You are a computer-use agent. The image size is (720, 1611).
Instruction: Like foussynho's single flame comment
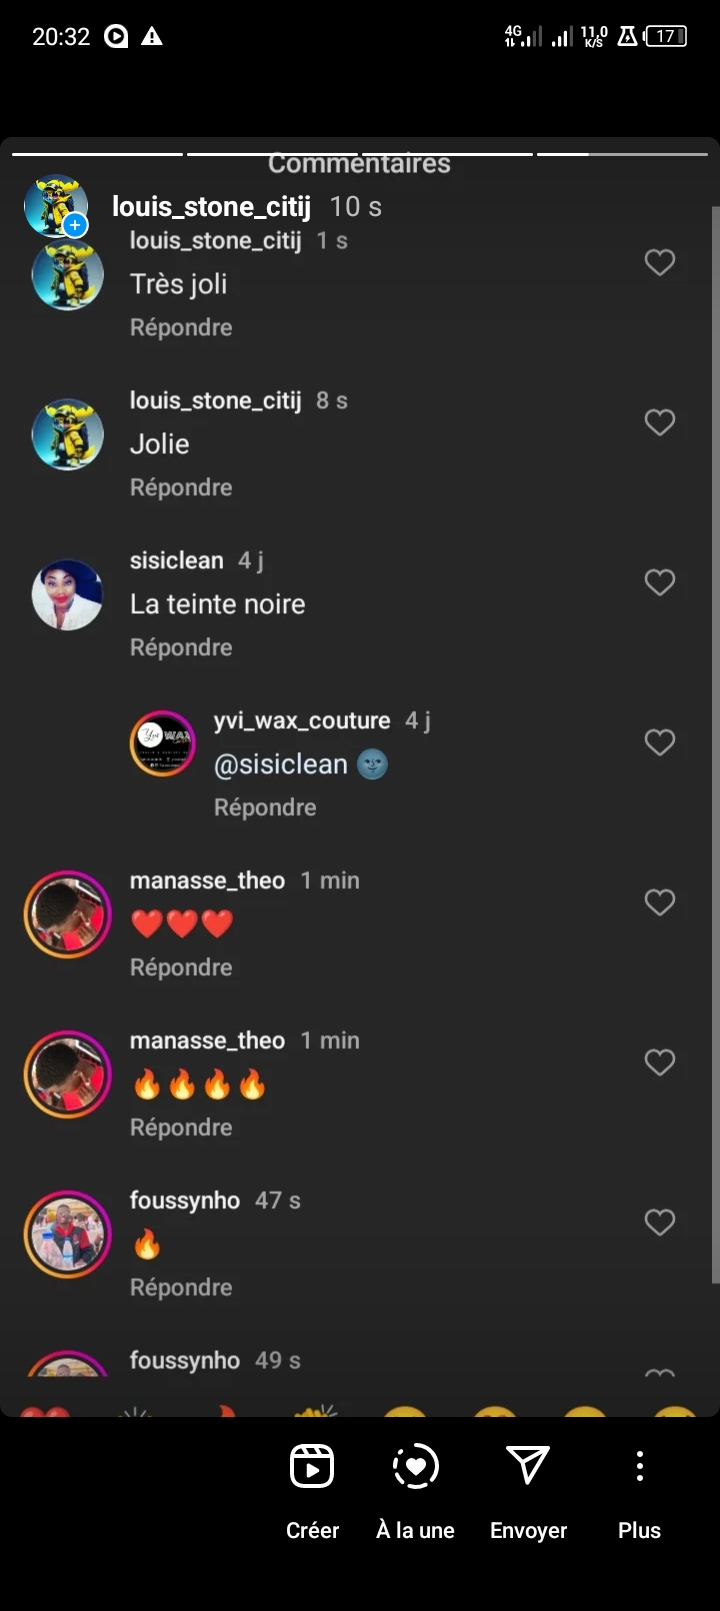click(x=659, y=1223)
